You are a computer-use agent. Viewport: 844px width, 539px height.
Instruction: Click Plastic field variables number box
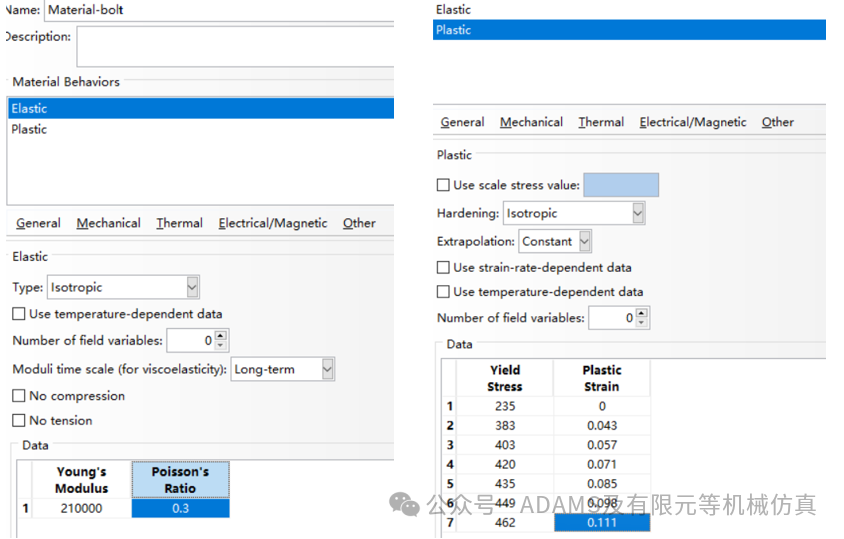(x=613, y=318)
